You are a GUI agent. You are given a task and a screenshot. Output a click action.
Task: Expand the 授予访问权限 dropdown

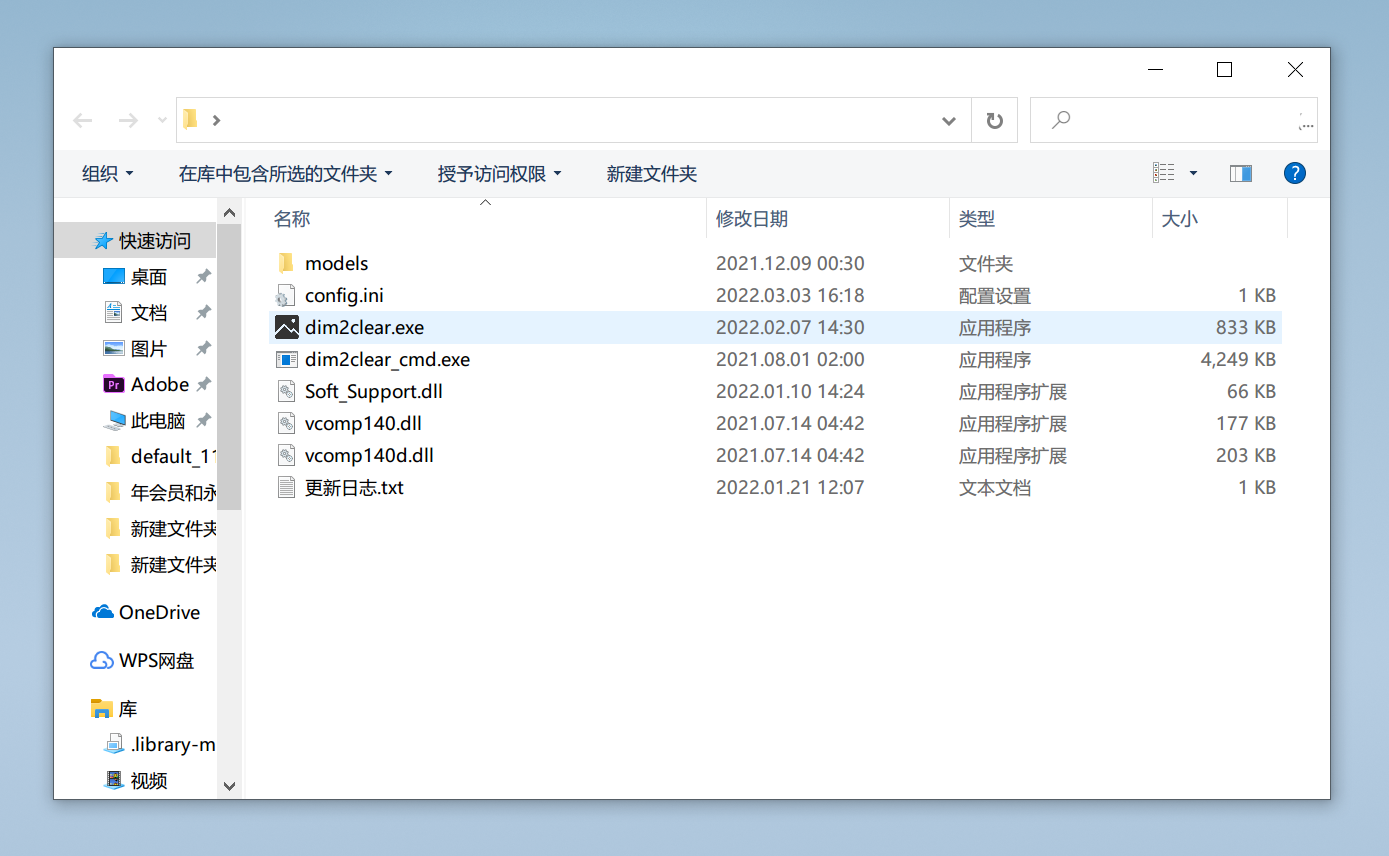(x=499, y=174)
